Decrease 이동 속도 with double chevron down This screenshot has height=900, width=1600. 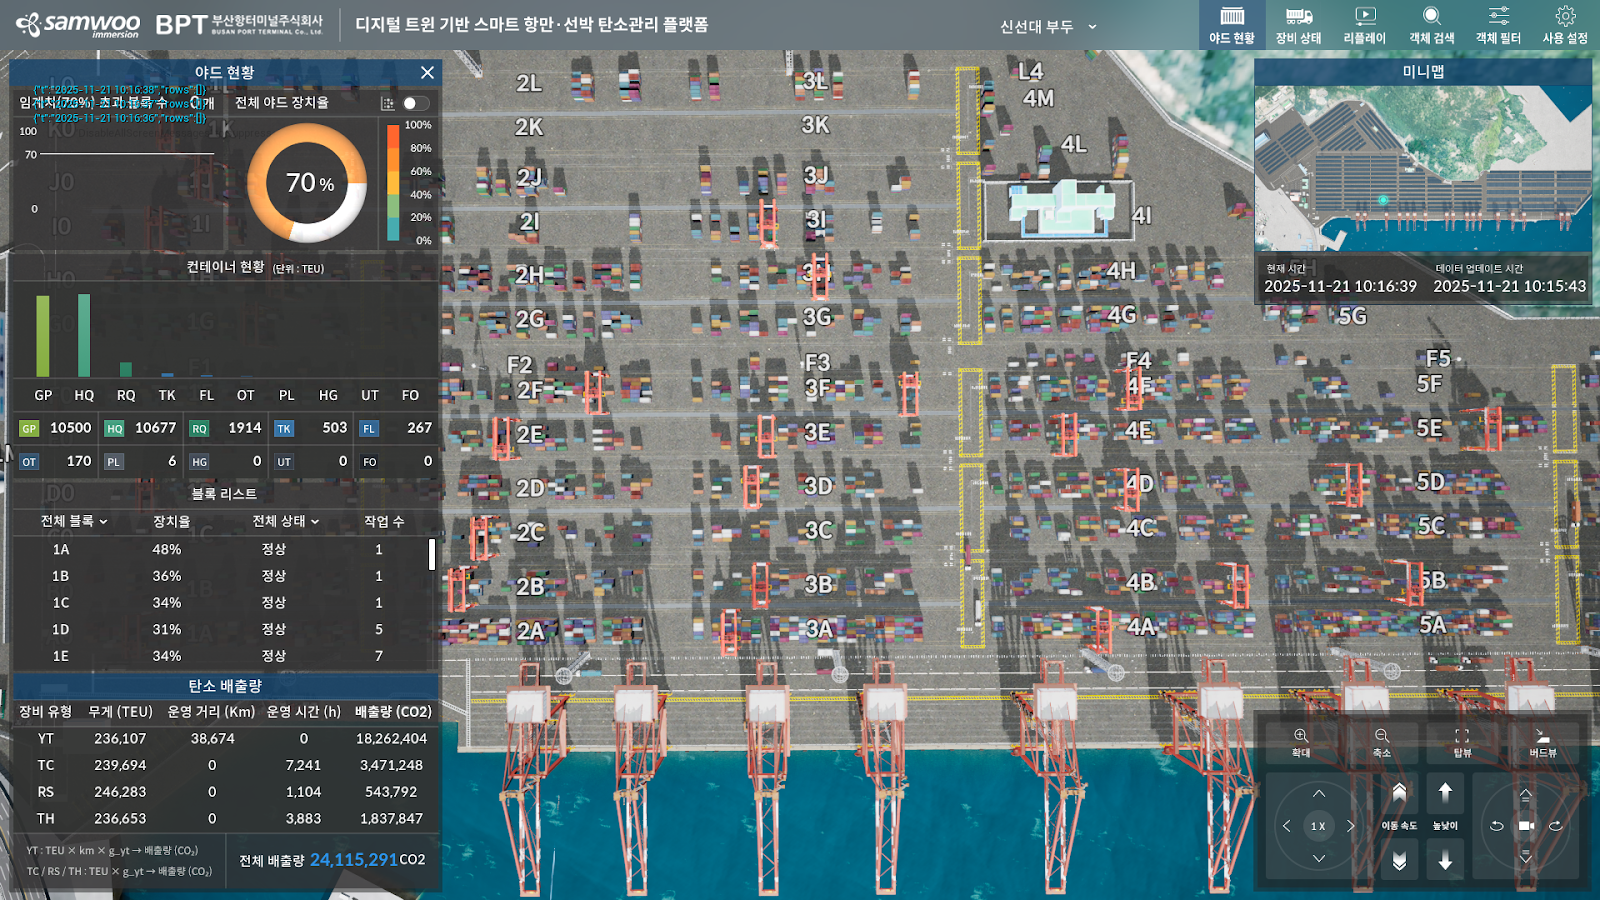(1399, 860)
